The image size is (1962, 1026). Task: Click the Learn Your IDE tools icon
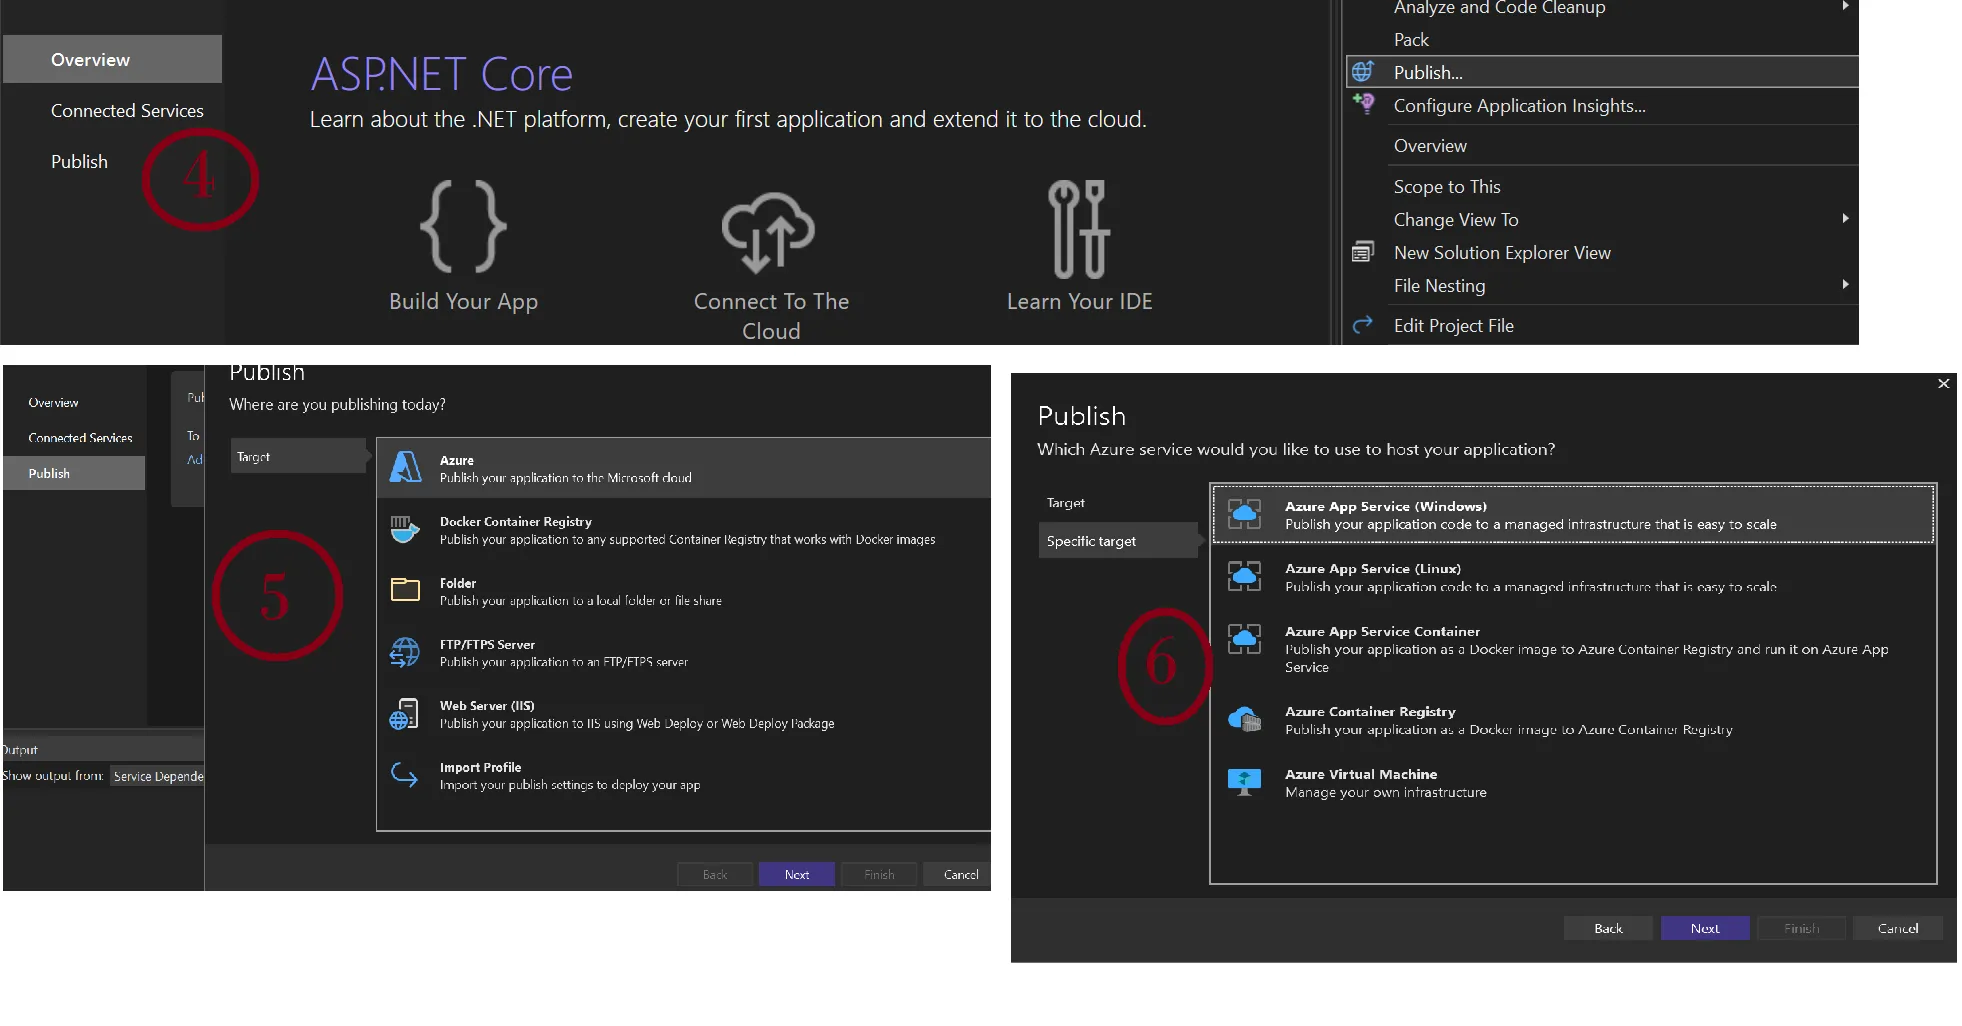point(1079,229)
